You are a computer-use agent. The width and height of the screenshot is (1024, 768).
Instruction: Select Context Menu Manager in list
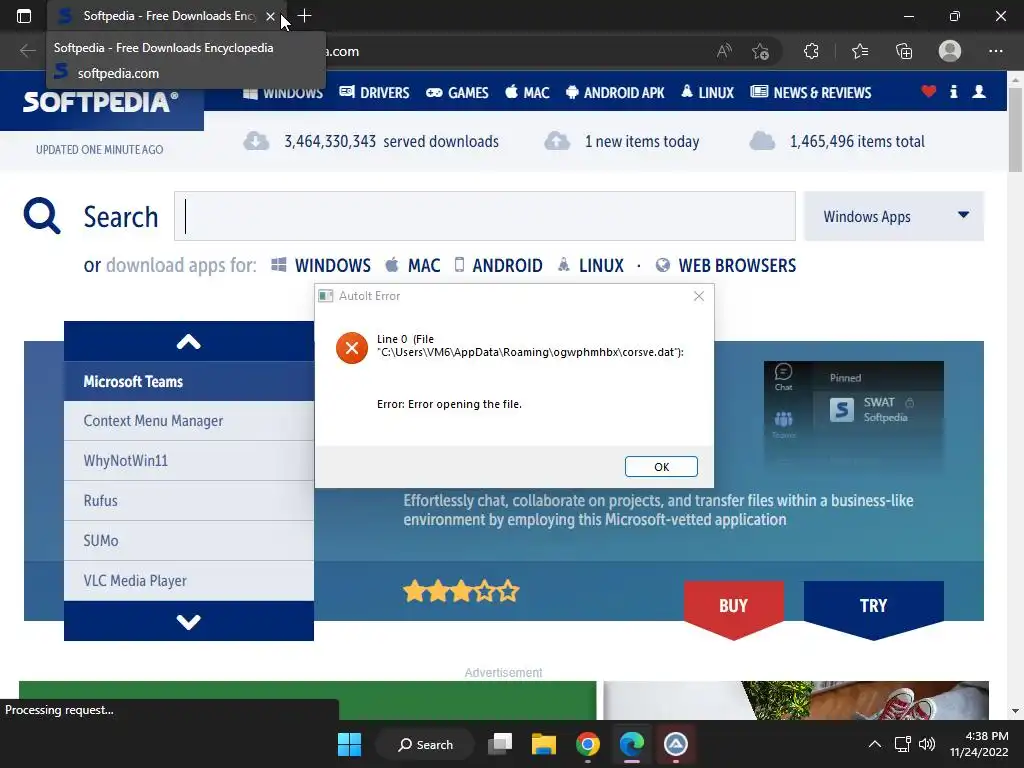[x=189, y=421]
